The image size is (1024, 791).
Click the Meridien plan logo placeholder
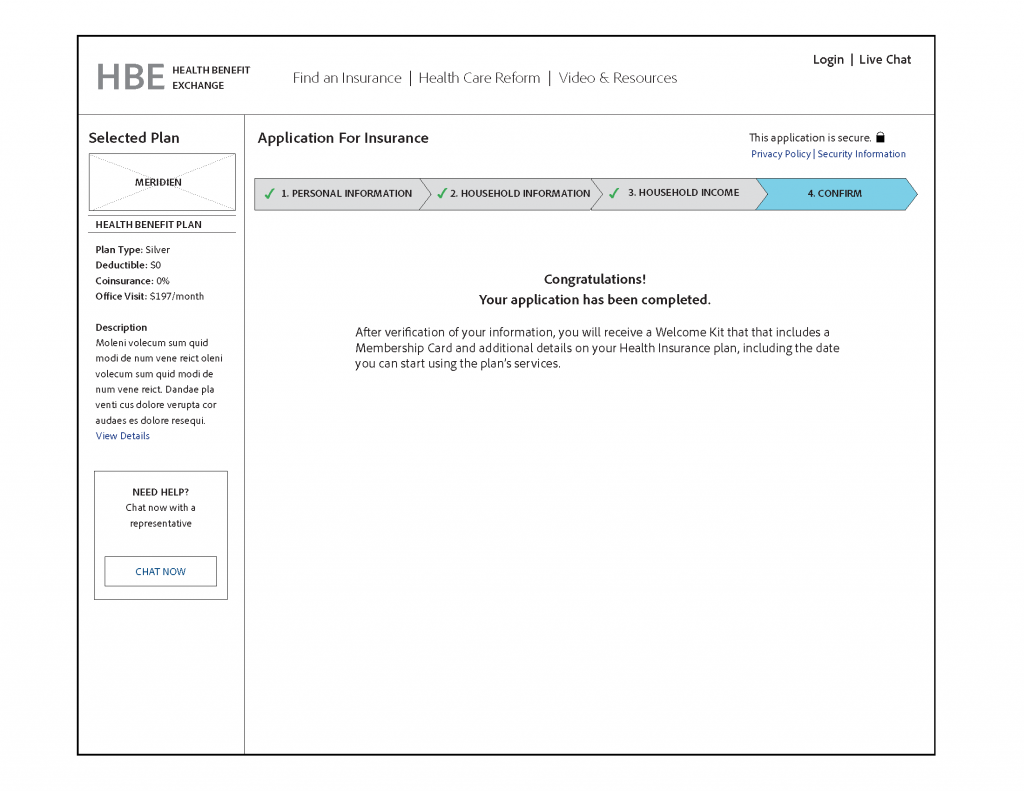162,182
